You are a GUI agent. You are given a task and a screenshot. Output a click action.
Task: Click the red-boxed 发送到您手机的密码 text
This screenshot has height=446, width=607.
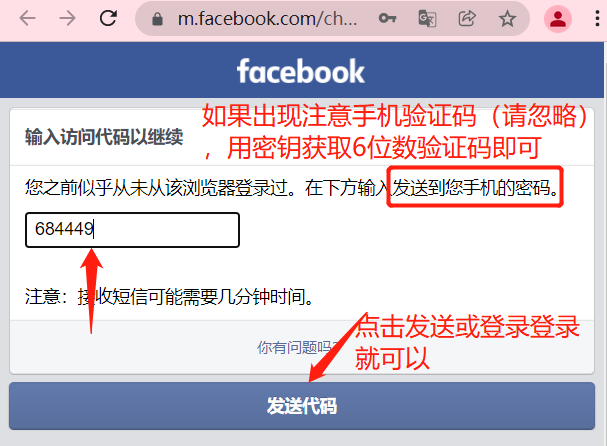pos(475,187)
